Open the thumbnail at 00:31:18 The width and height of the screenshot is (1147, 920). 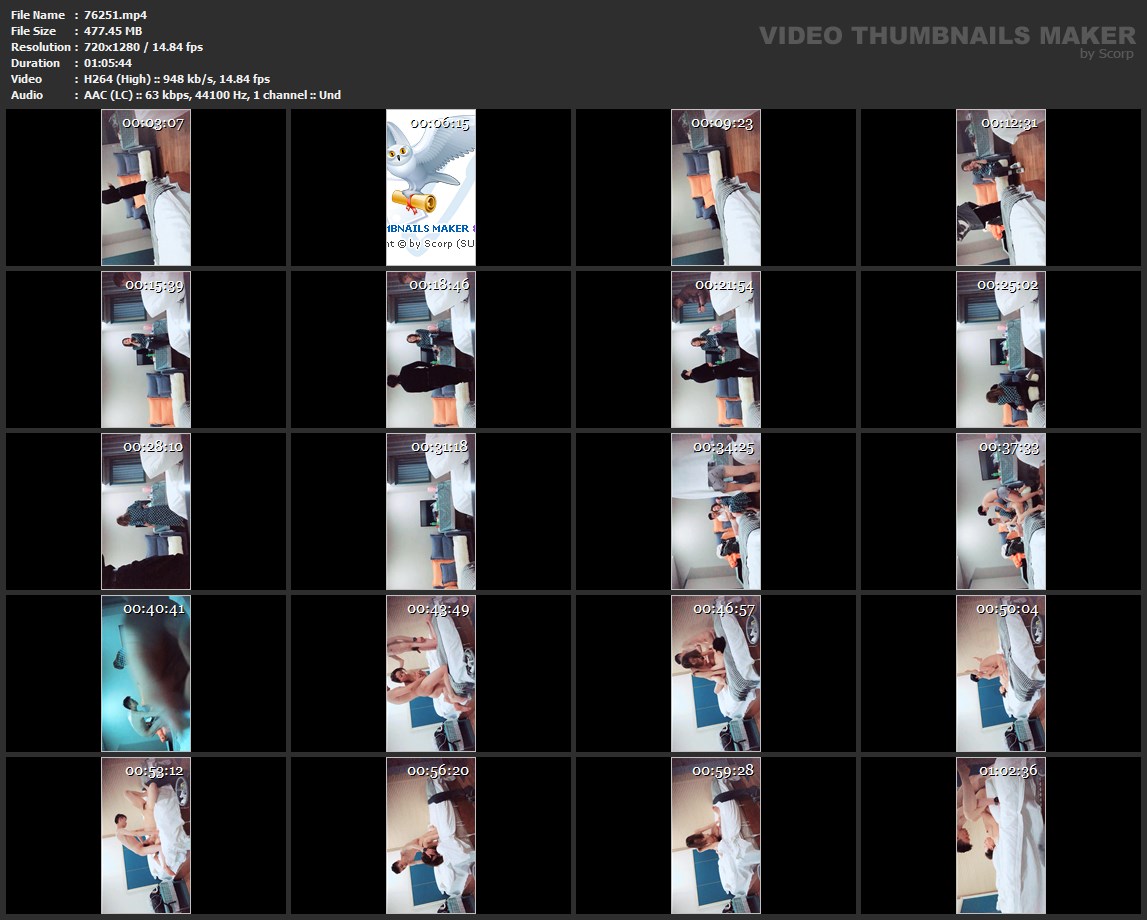coord(431,511)
